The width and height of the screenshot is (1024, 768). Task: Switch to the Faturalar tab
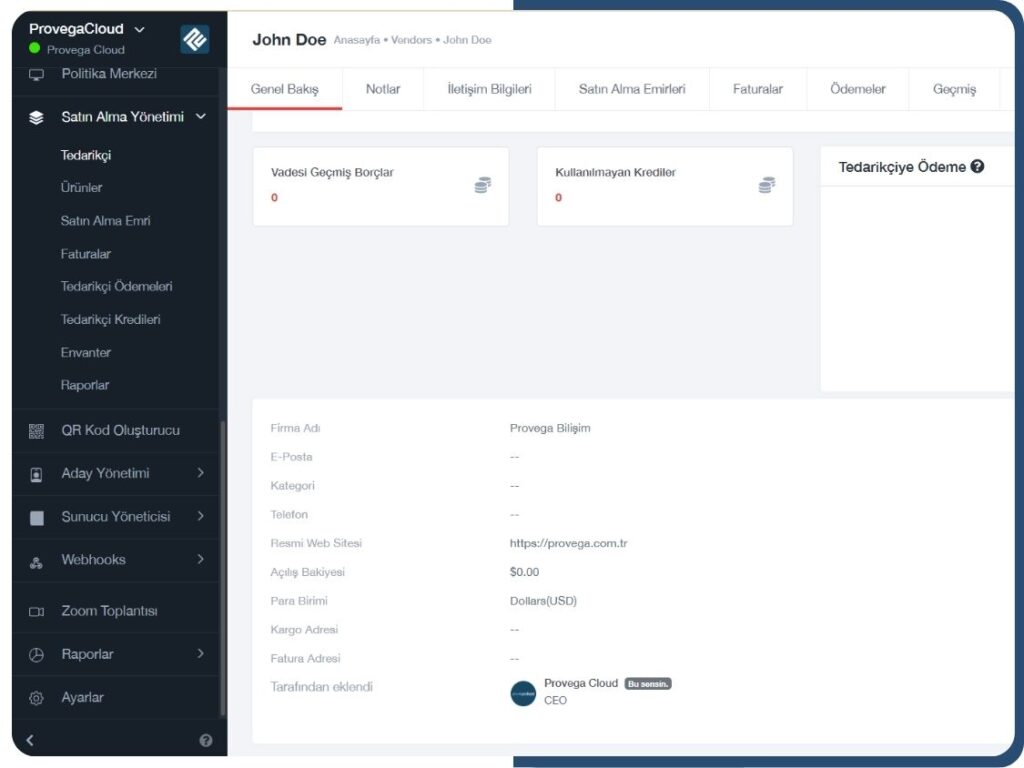[757, 89]
